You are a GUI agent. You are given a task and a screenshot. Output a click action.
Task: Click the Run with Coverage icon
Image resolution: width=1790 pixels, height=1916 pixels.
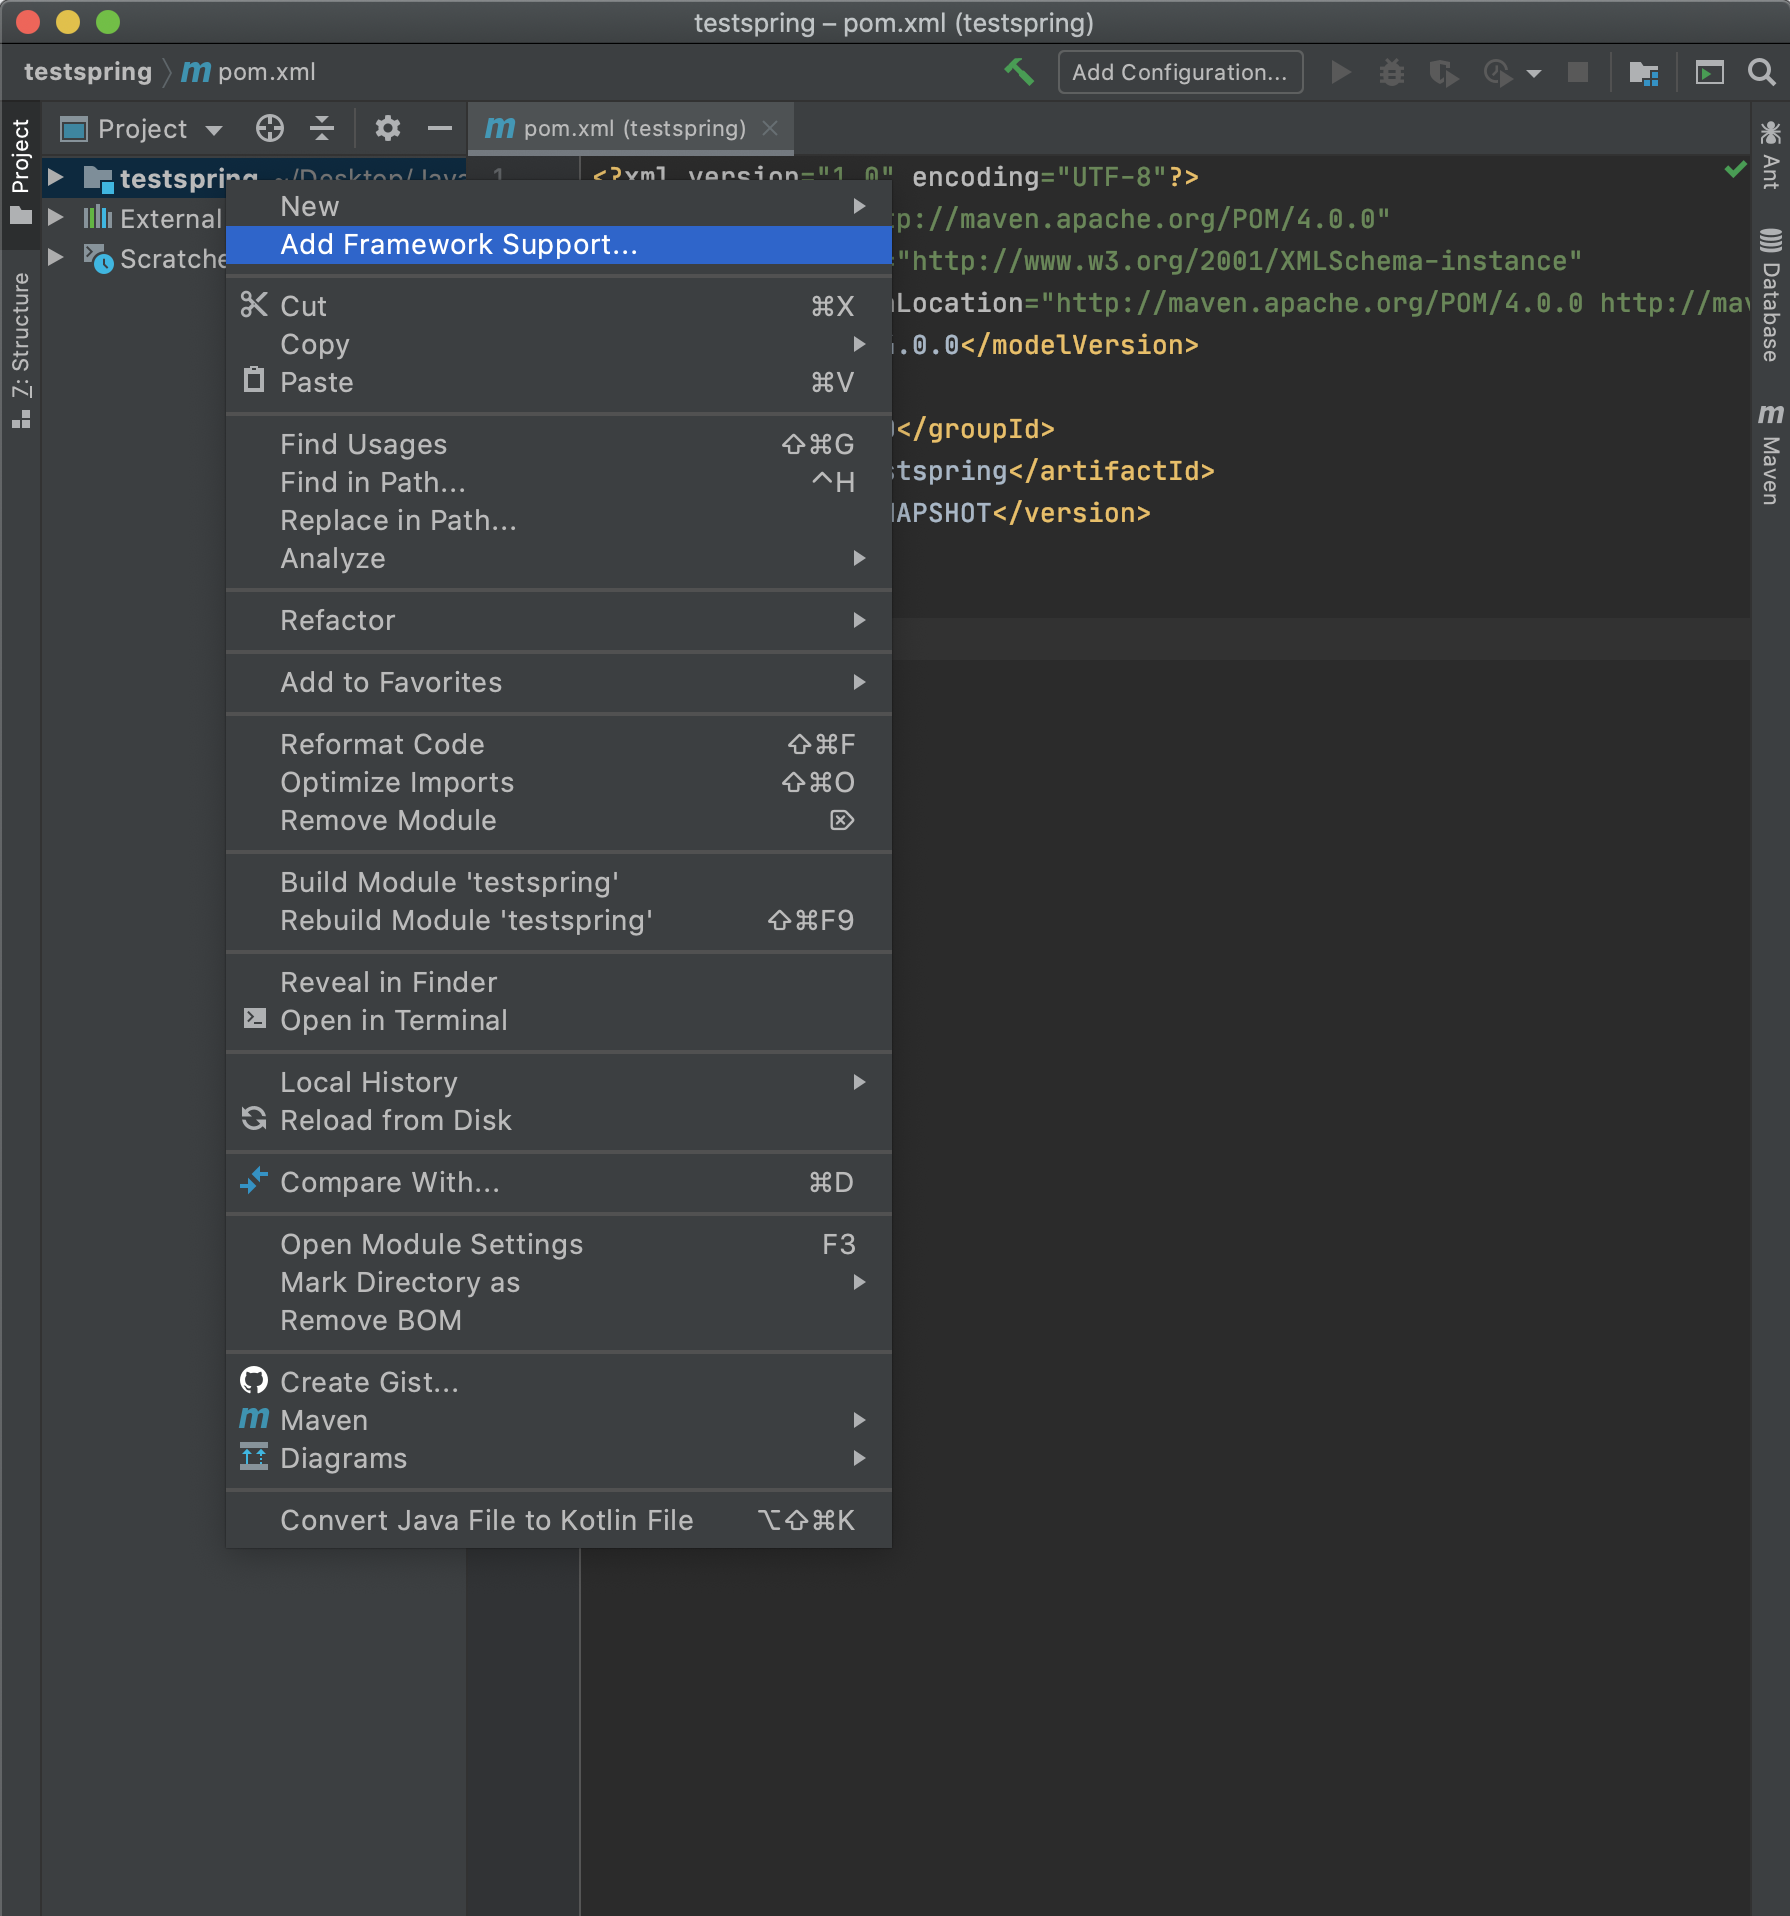pos(1443,72)
